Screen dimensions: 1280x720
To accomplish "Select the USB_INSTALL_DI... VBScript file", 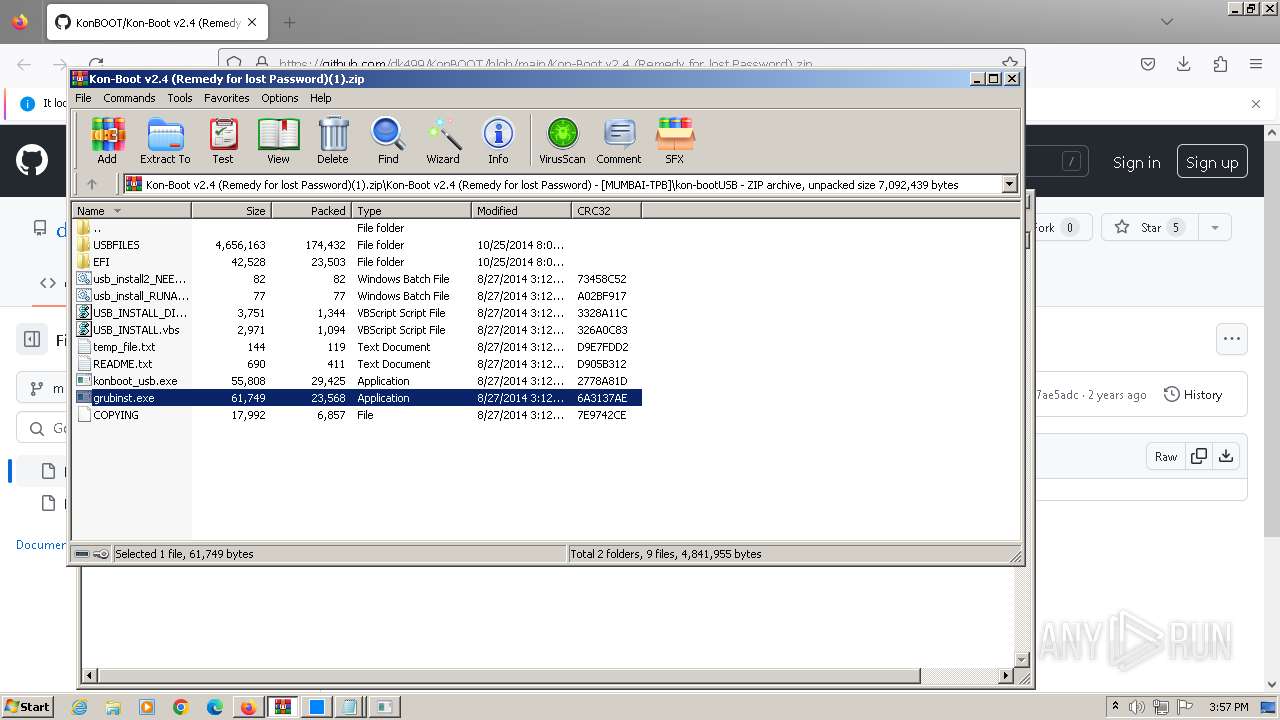I will click(x=357, y=313).
